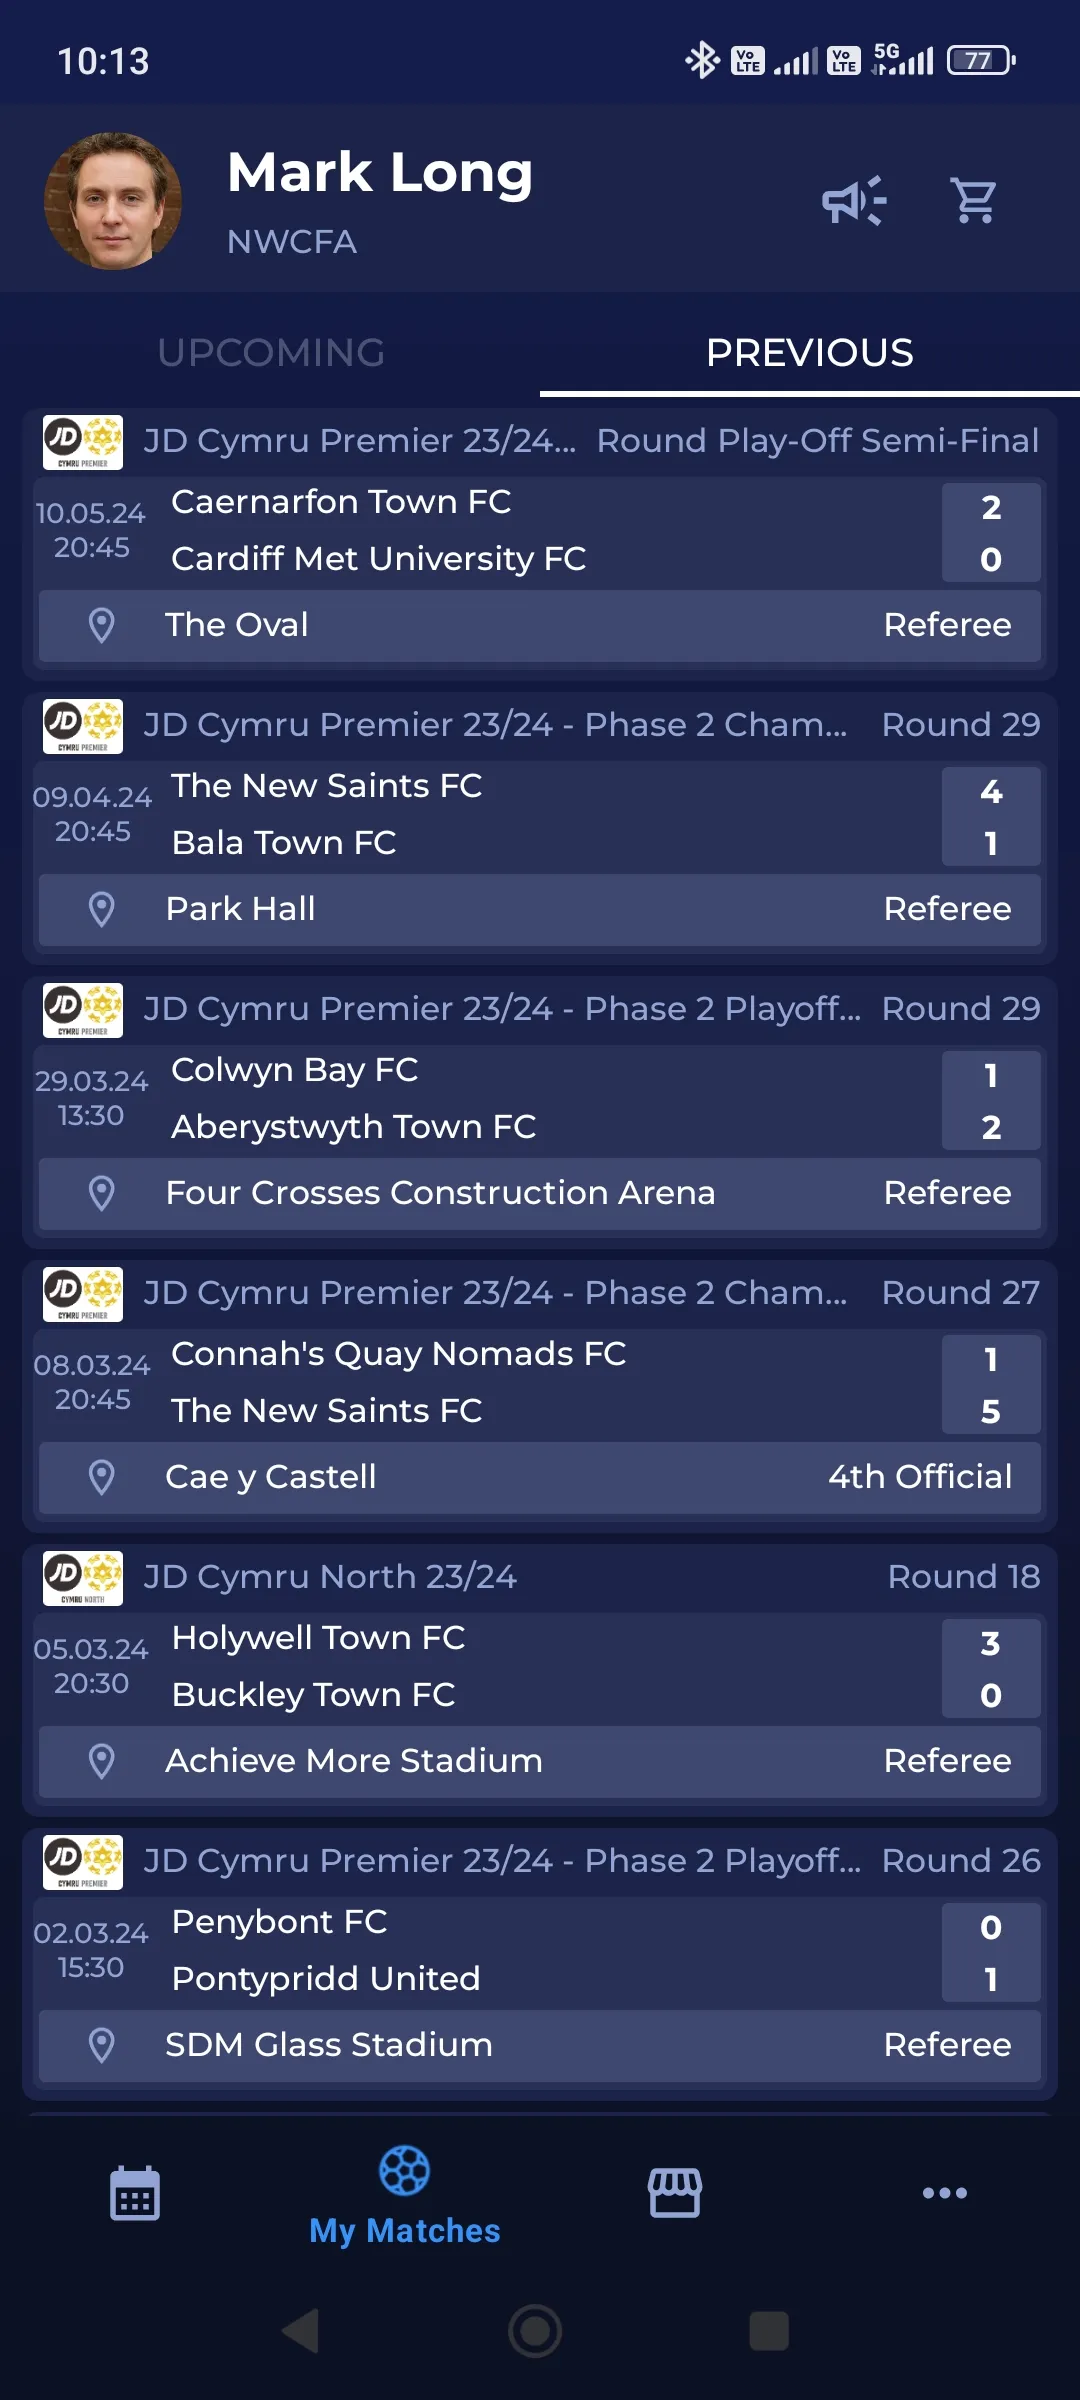
Task: Open The New Saints vs Bala Town match
Action: click(540, 815)
